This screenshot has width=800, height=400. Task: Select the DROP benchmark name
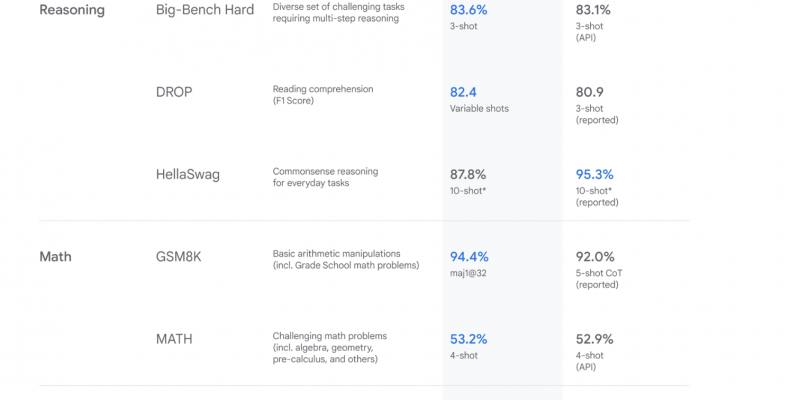point(174,92)
